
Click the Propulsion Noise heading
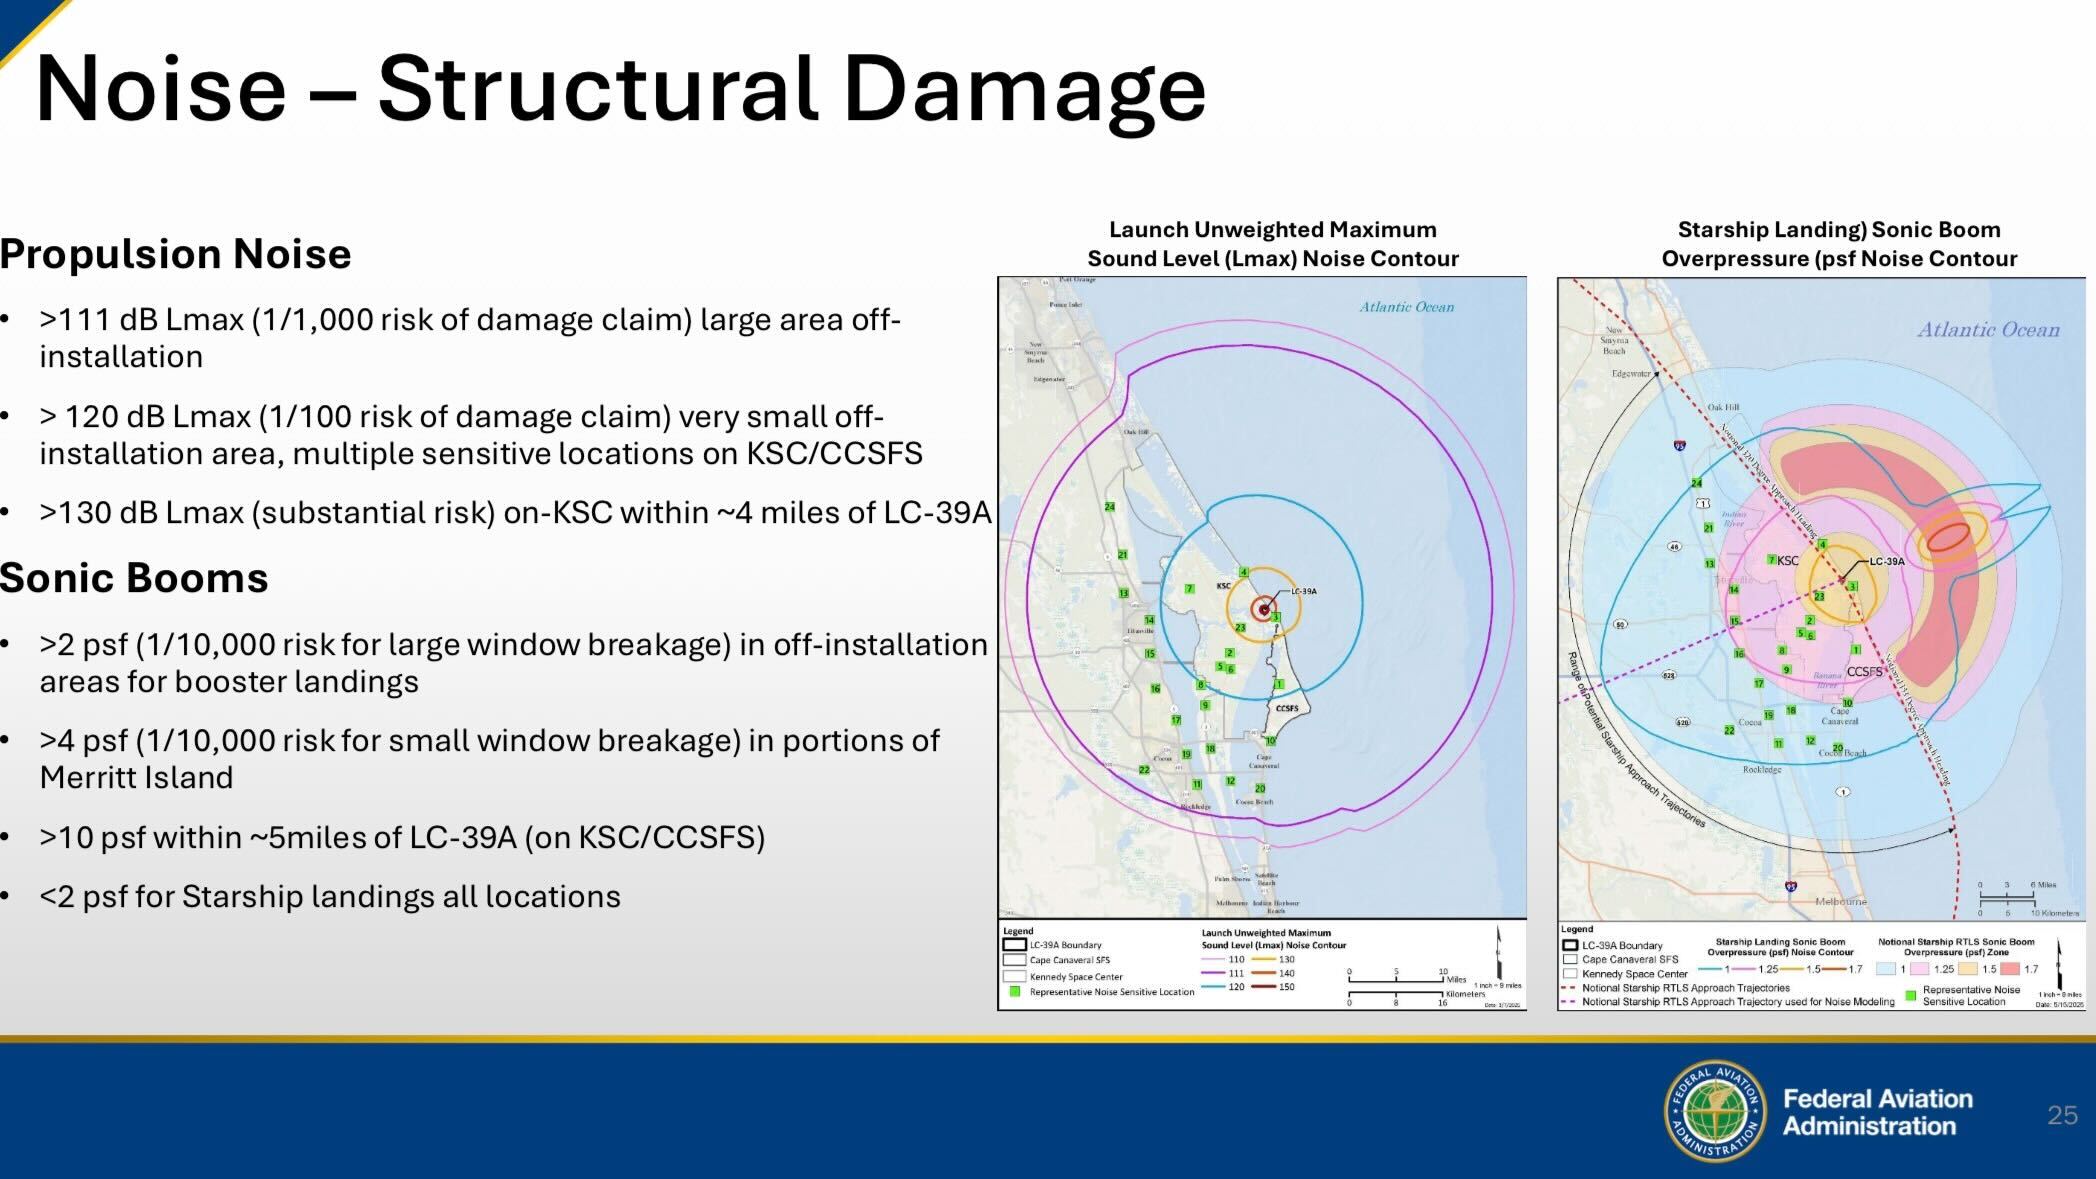click(x=176, y=254)
